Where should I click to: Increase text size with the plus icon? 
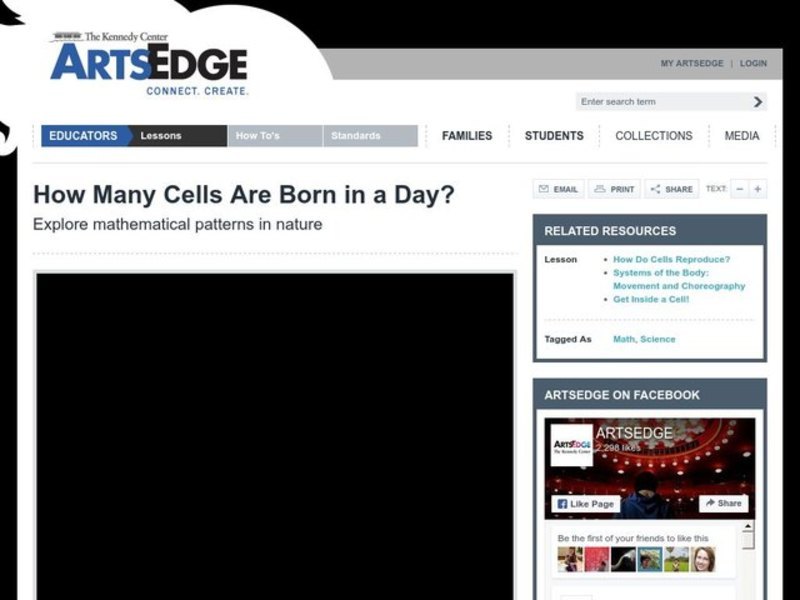(x=757, y=188)
